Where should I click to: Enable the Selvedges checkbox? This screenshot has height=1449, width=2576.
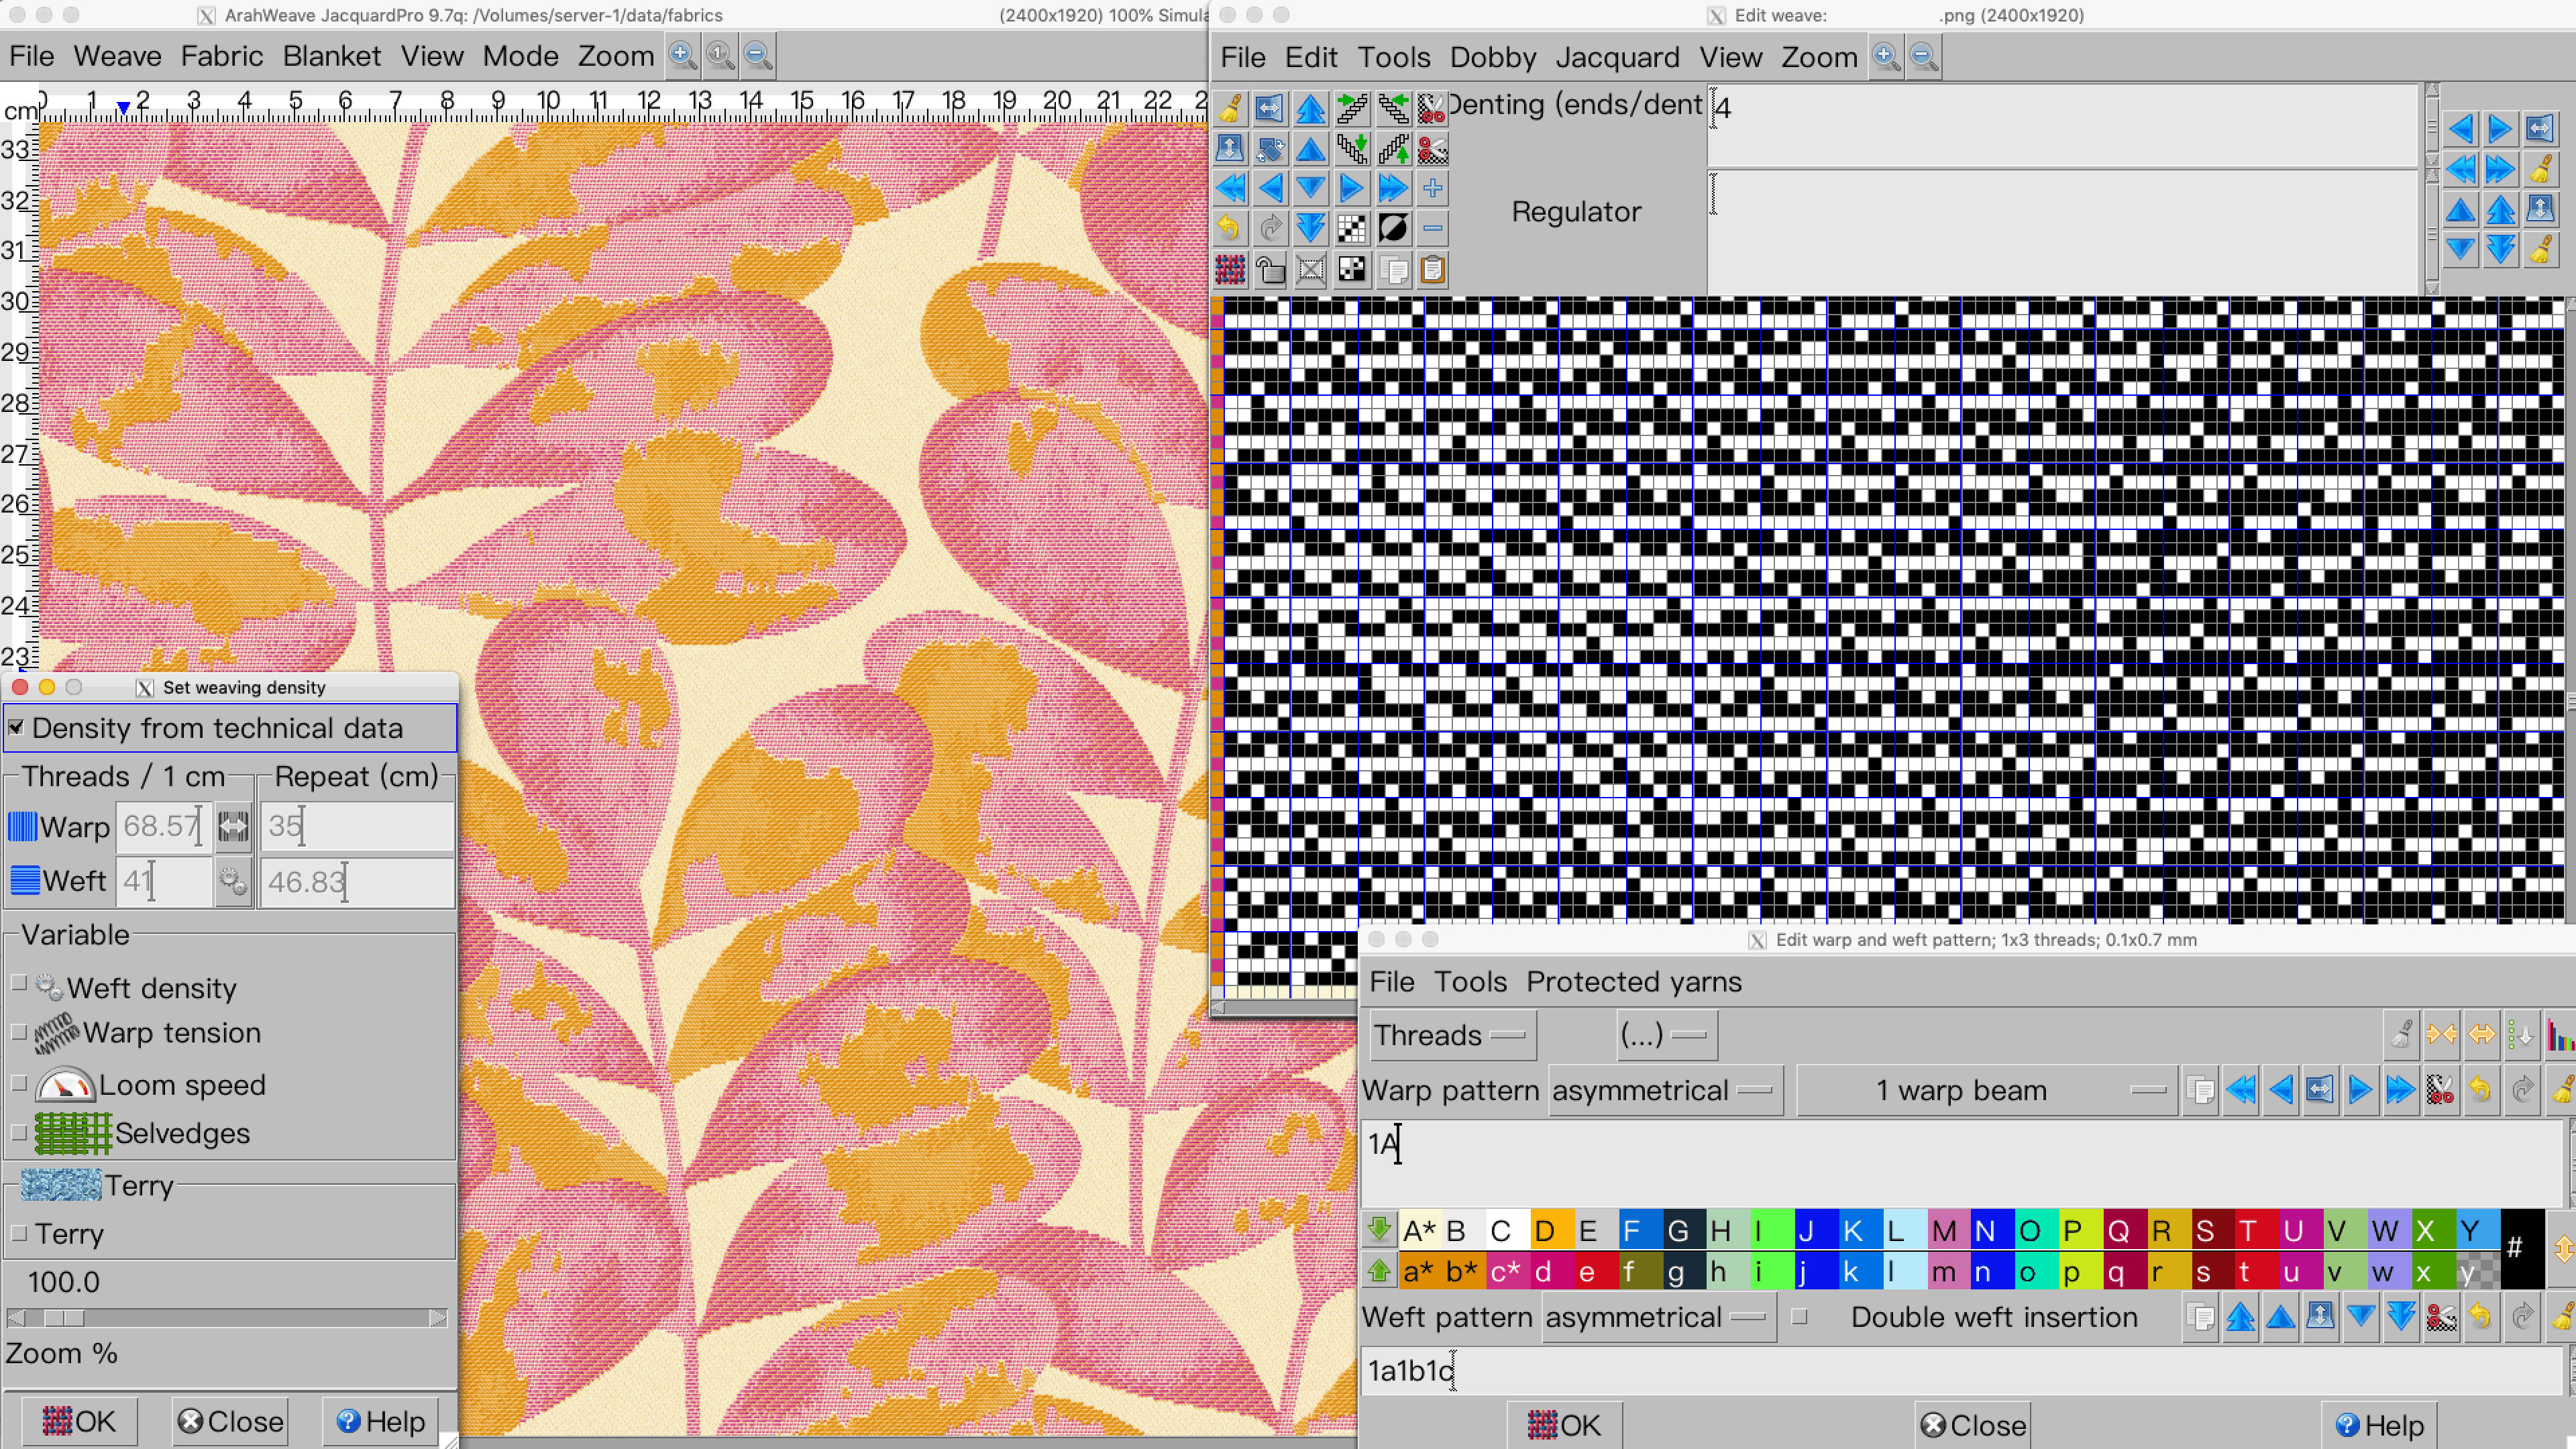(18, 1132)
